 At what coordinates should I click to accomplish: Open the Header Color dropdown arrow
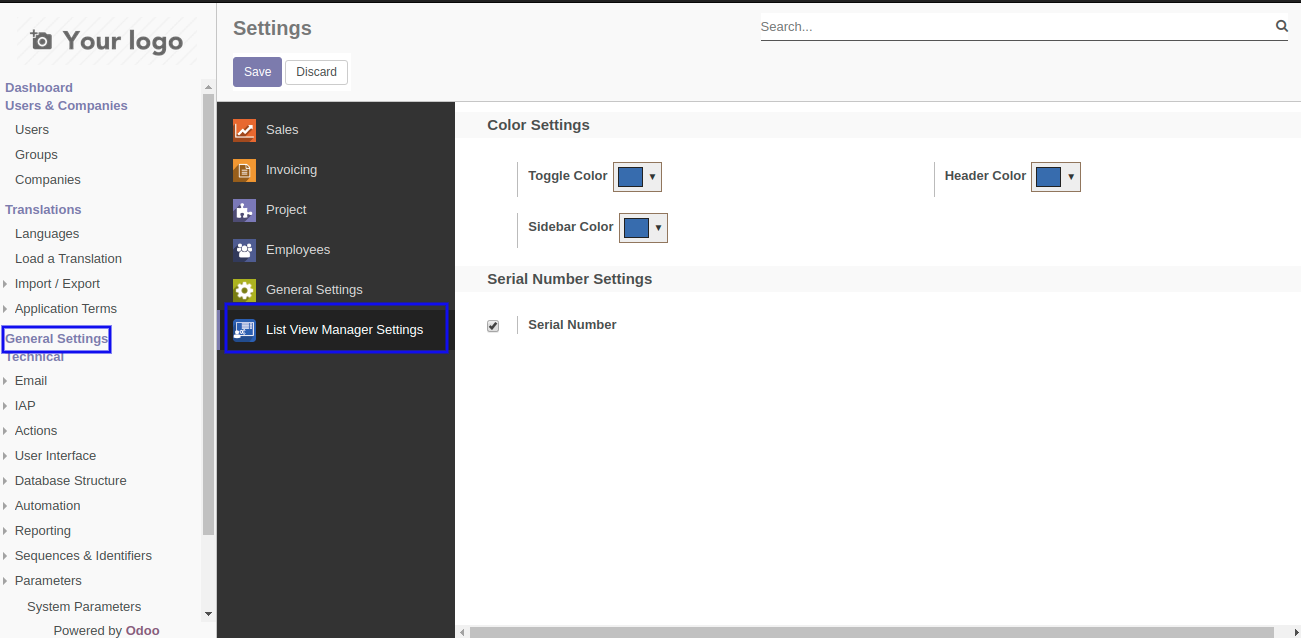[1071, 177]
